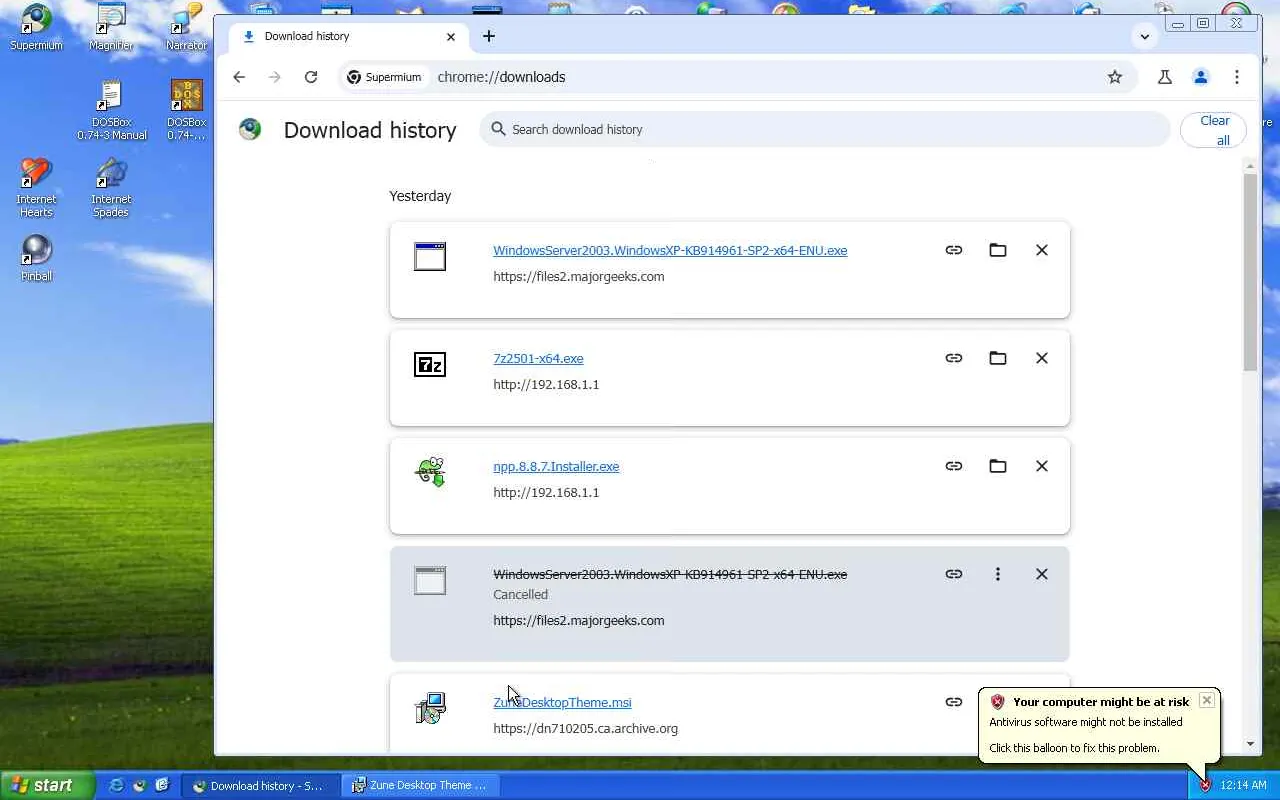This screenshot has width=1280, height=800.
Task: Click the Clear all button
Action: tap(1214, 130)
